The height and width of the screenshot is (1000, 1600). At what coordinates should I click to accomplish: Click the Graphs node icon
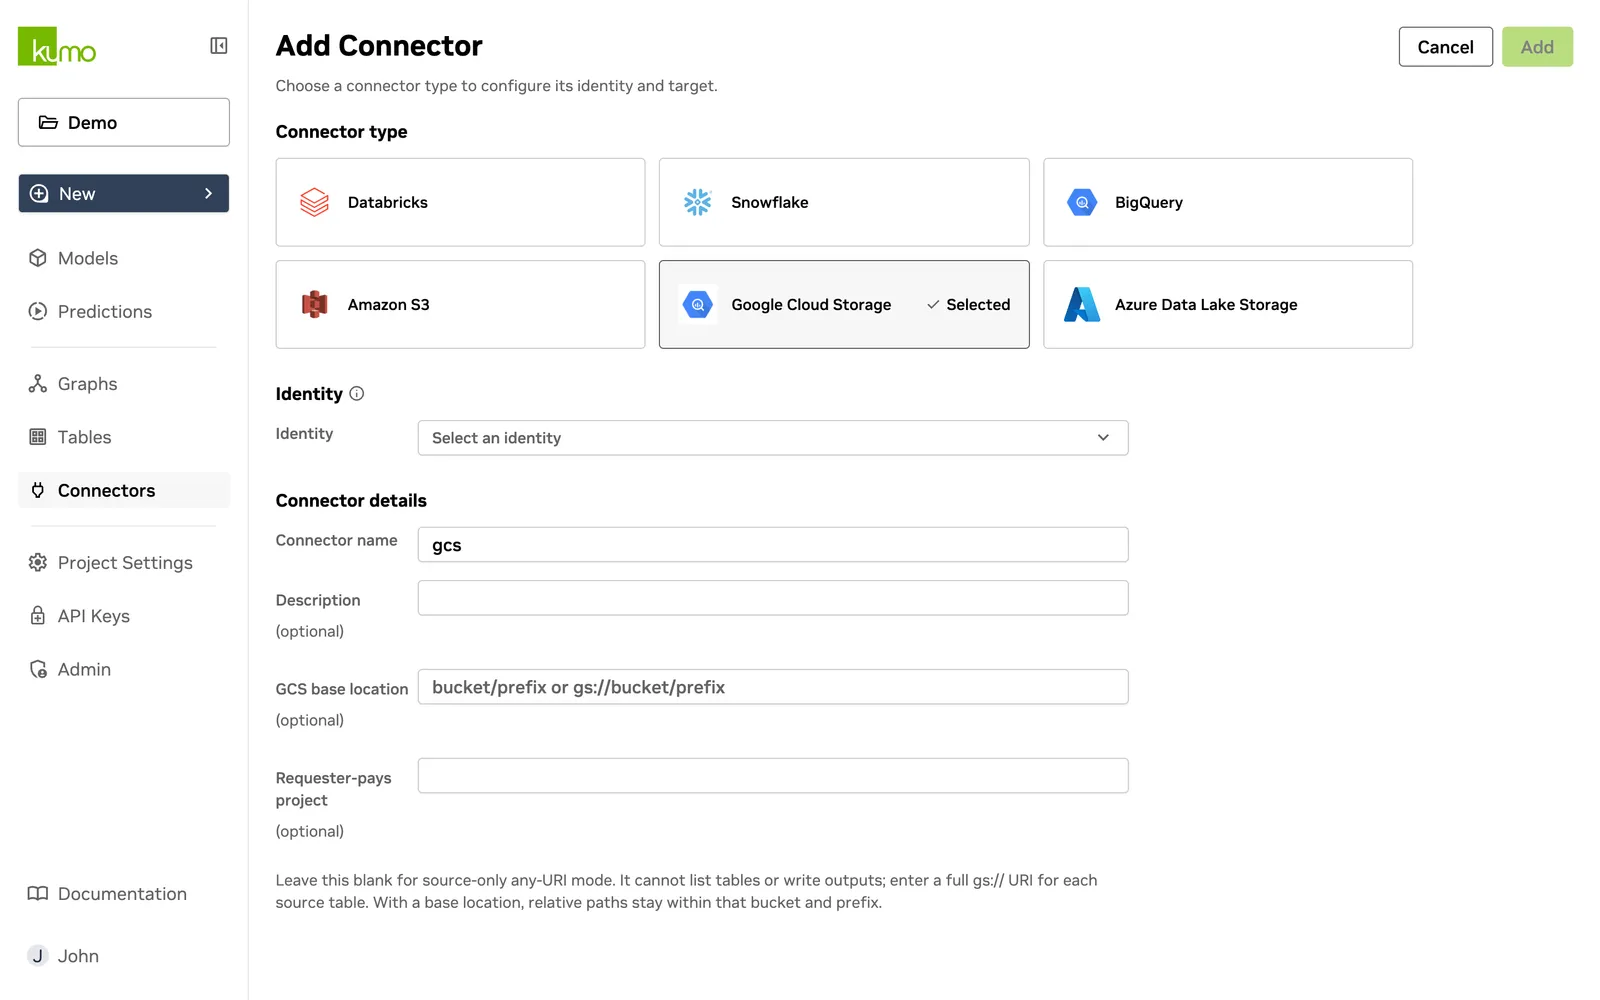tap(38, 384)
